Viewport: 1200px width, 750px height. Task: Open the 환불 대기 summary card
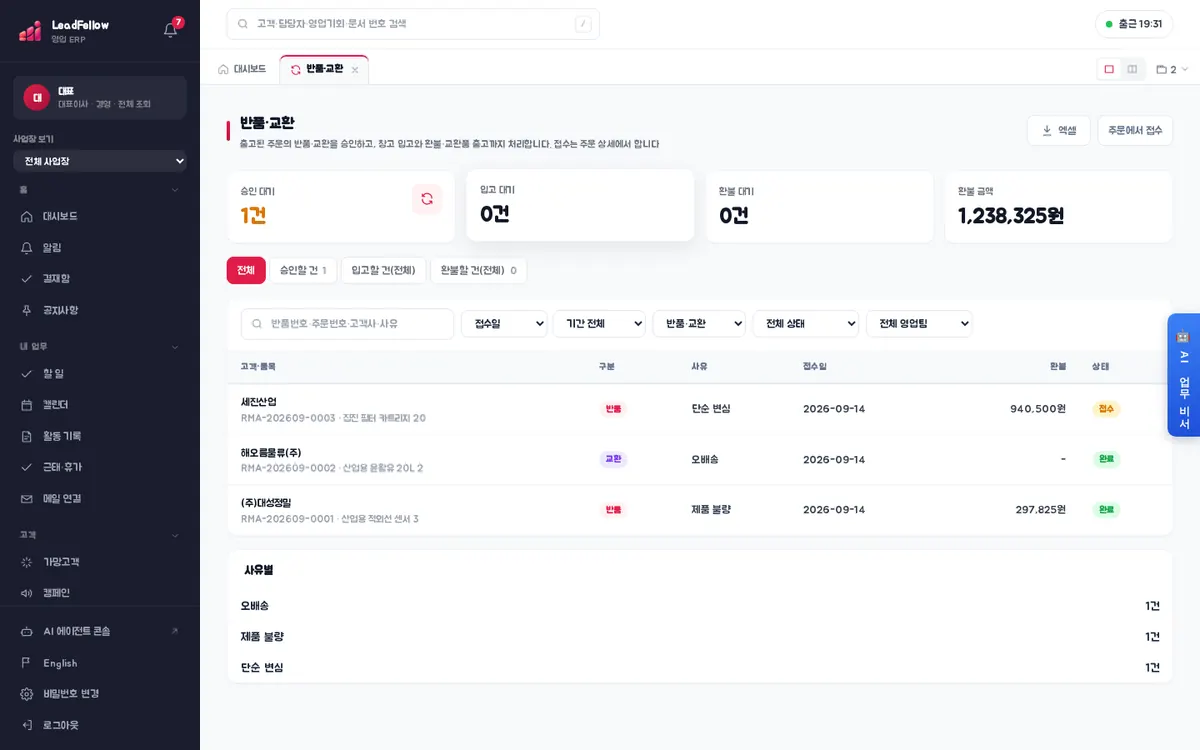click(x=819, y=206)
